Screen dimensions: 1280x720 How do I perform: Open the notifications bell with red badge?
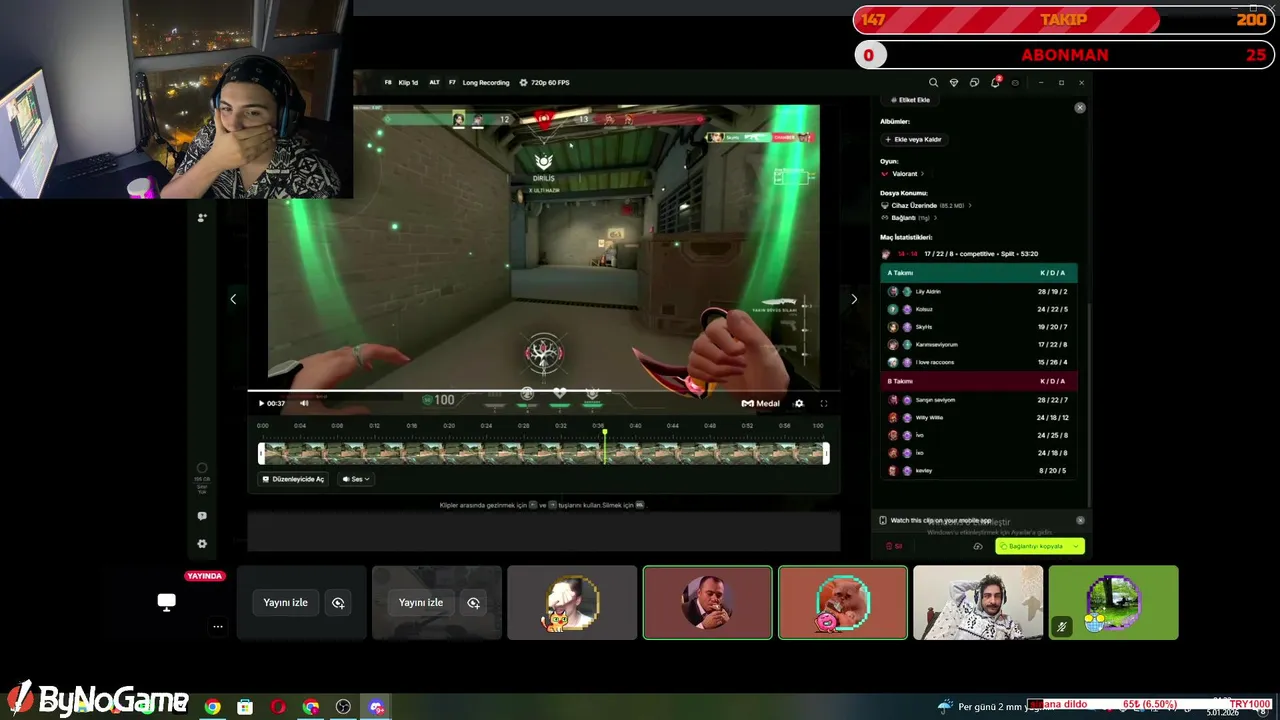point(995,82)
